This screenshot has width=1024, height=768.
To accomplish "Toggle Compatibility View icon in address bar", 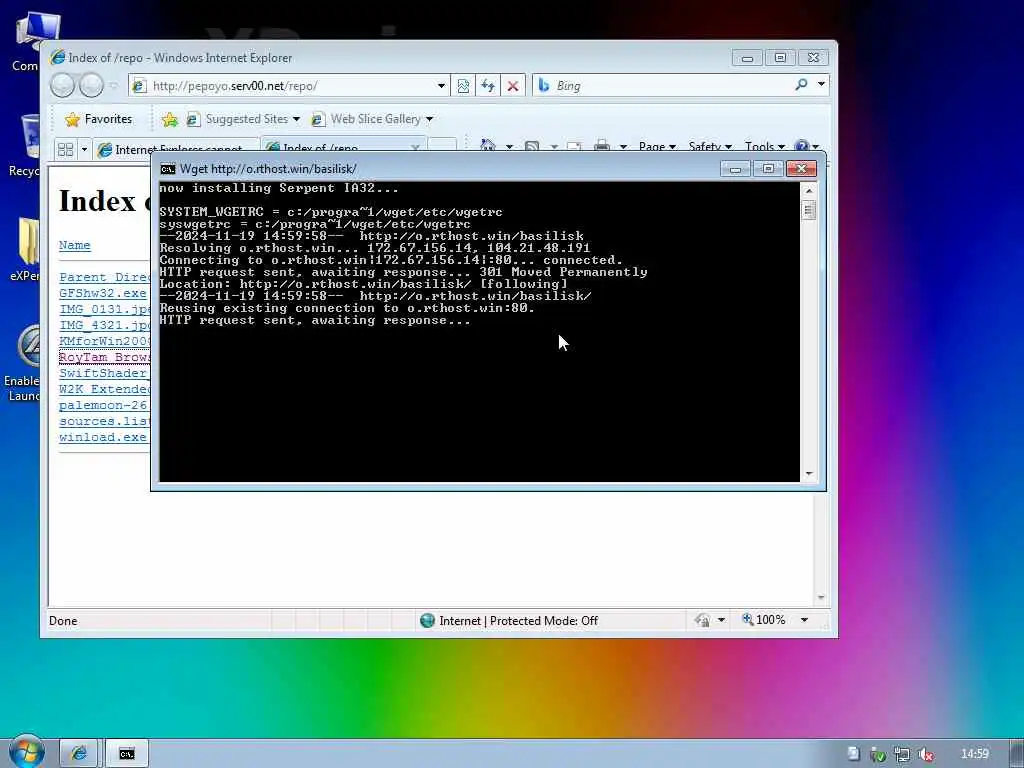I will click(463, 86).
